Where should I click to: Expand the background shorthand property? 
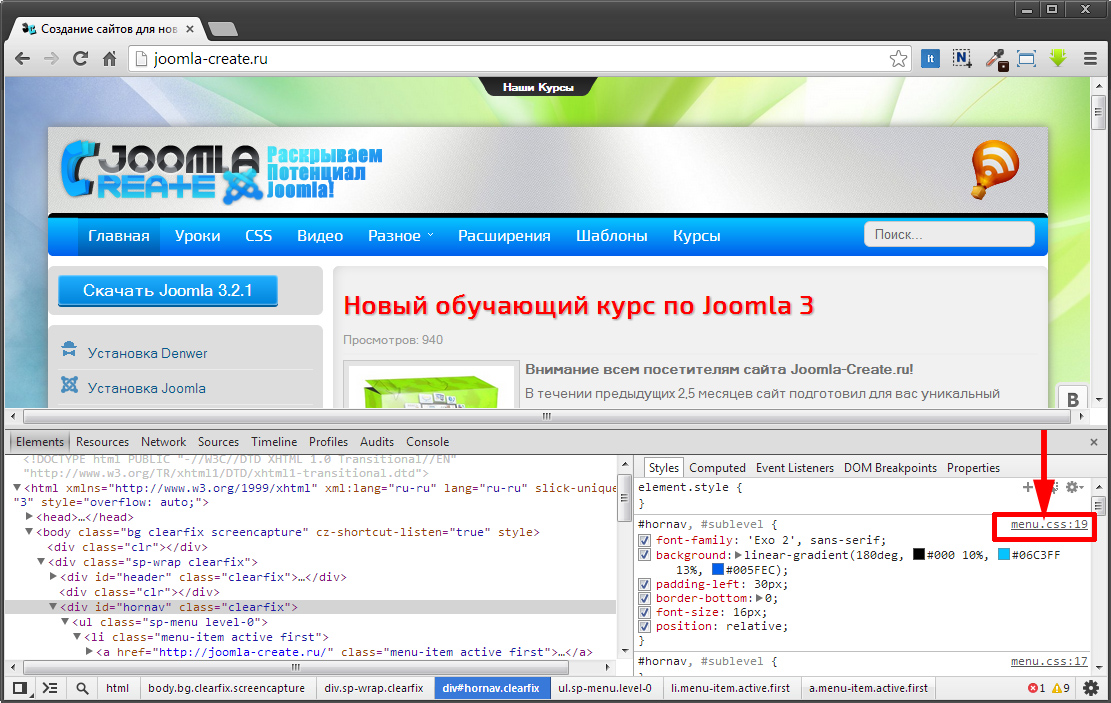tap(739, 555)
